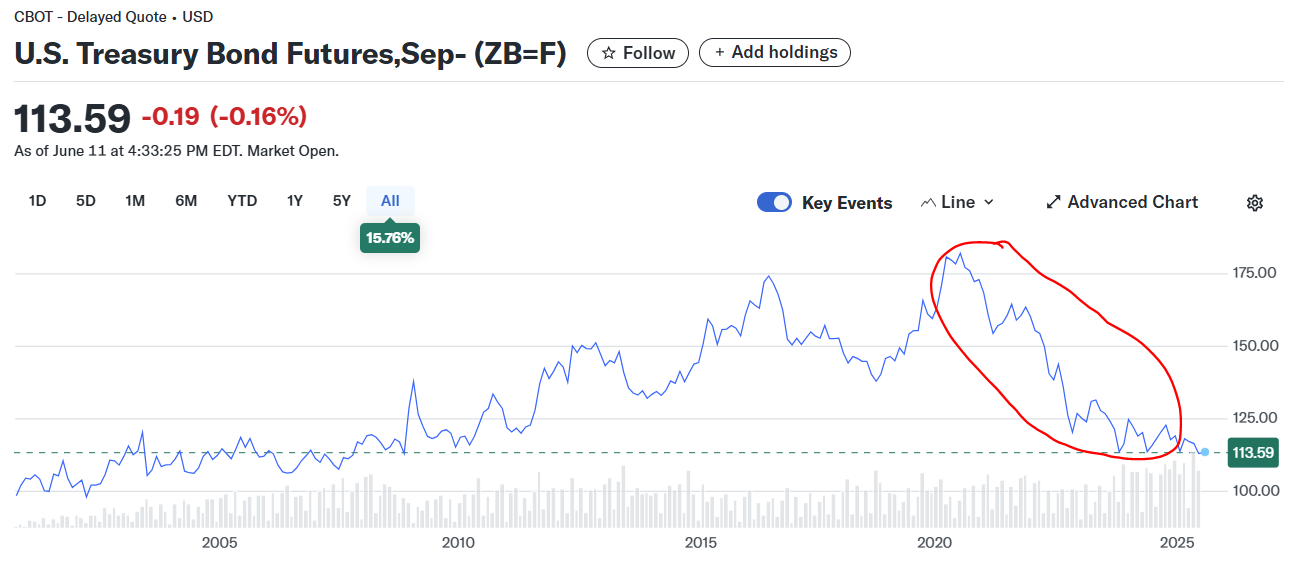
Task: Switch to the 5D range
Action: 86,201
